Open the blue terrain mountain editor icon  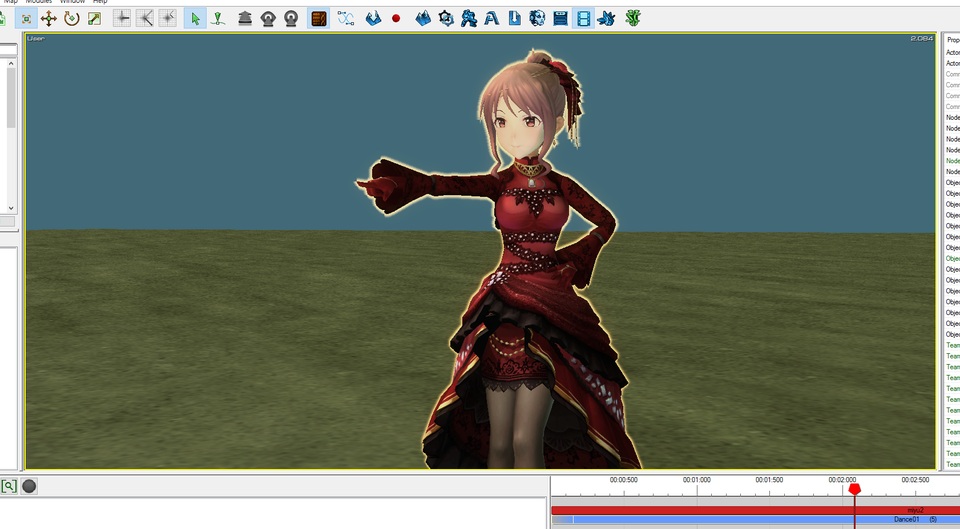(x=423, y=18)
